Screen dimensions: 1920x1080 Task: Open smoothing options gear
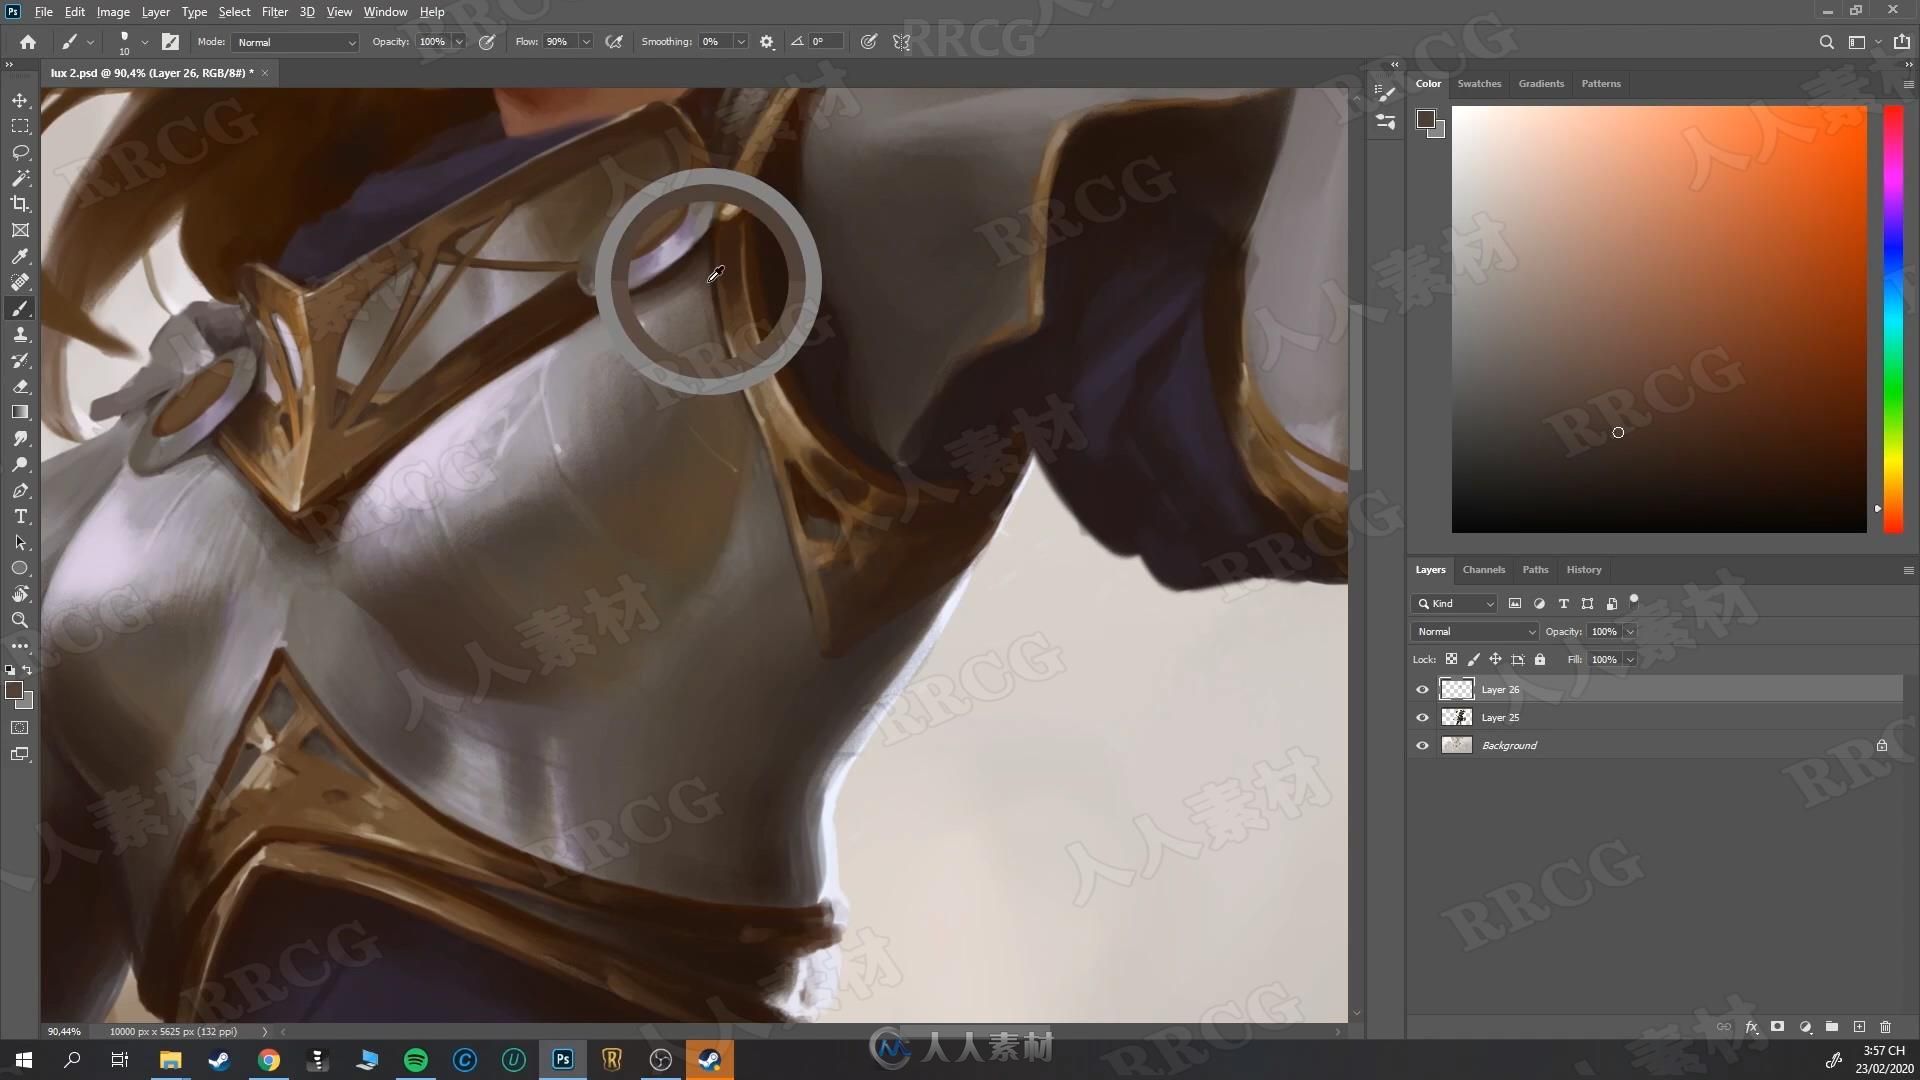767,42
